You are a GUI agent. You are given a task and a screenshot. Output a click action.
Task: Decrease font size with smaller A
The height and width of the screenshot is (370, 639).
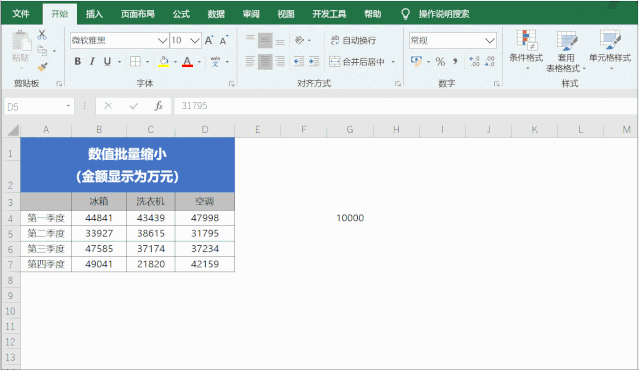pyautogui.click(x=224, y=40)
